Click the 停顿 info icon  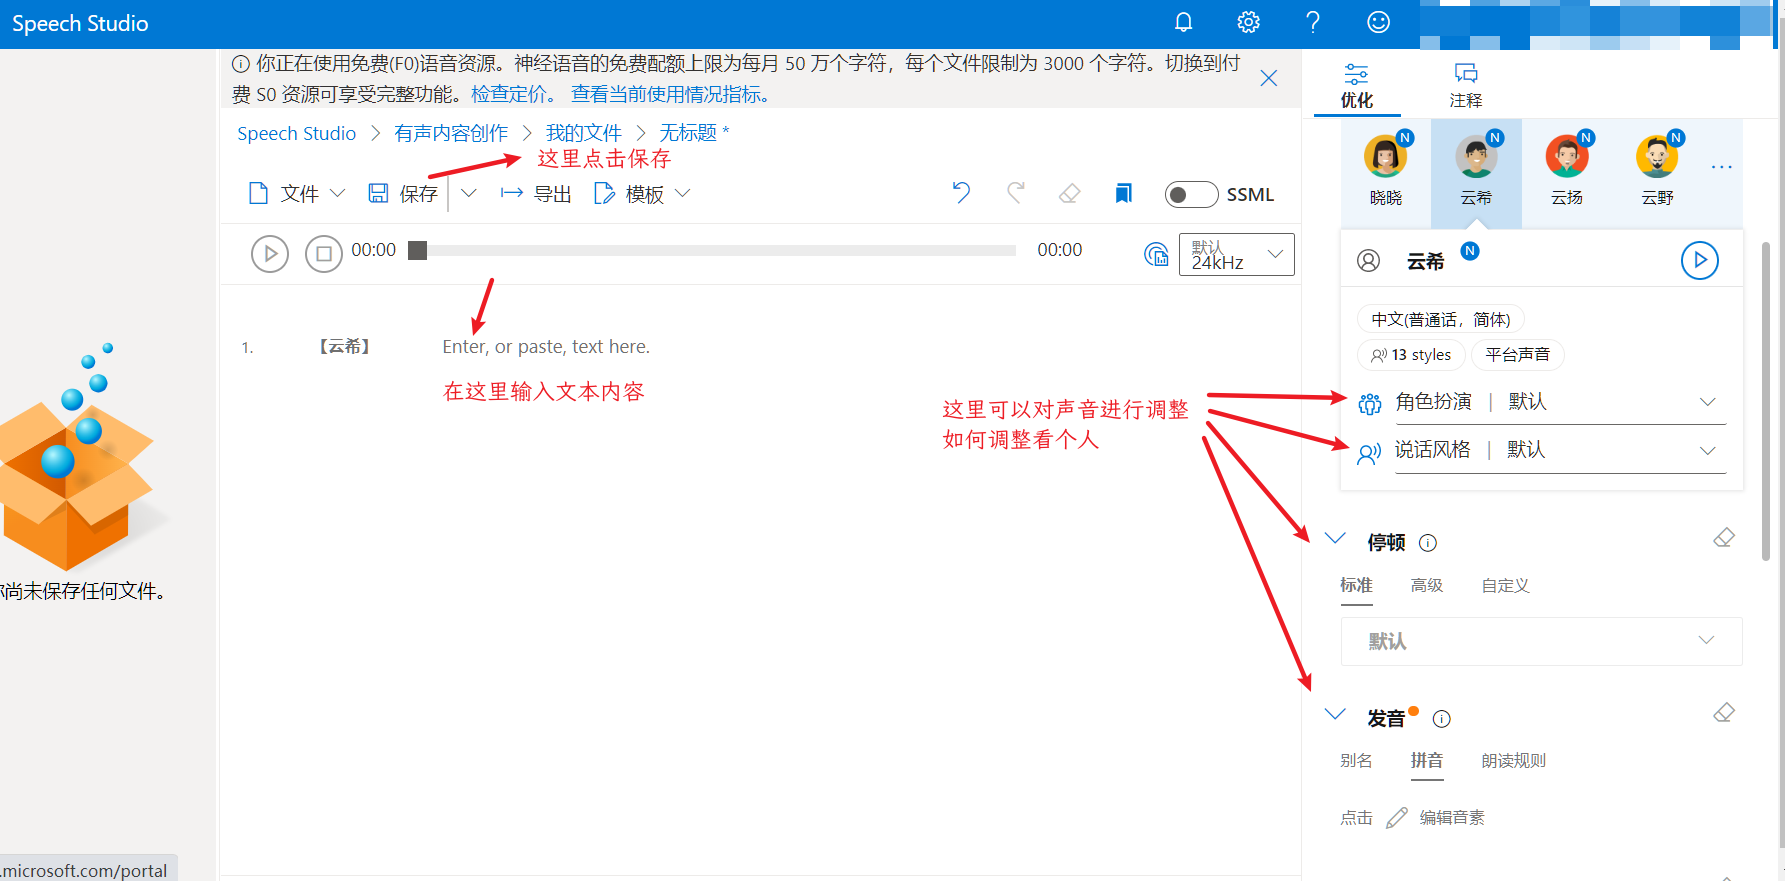coord(1428,543)
